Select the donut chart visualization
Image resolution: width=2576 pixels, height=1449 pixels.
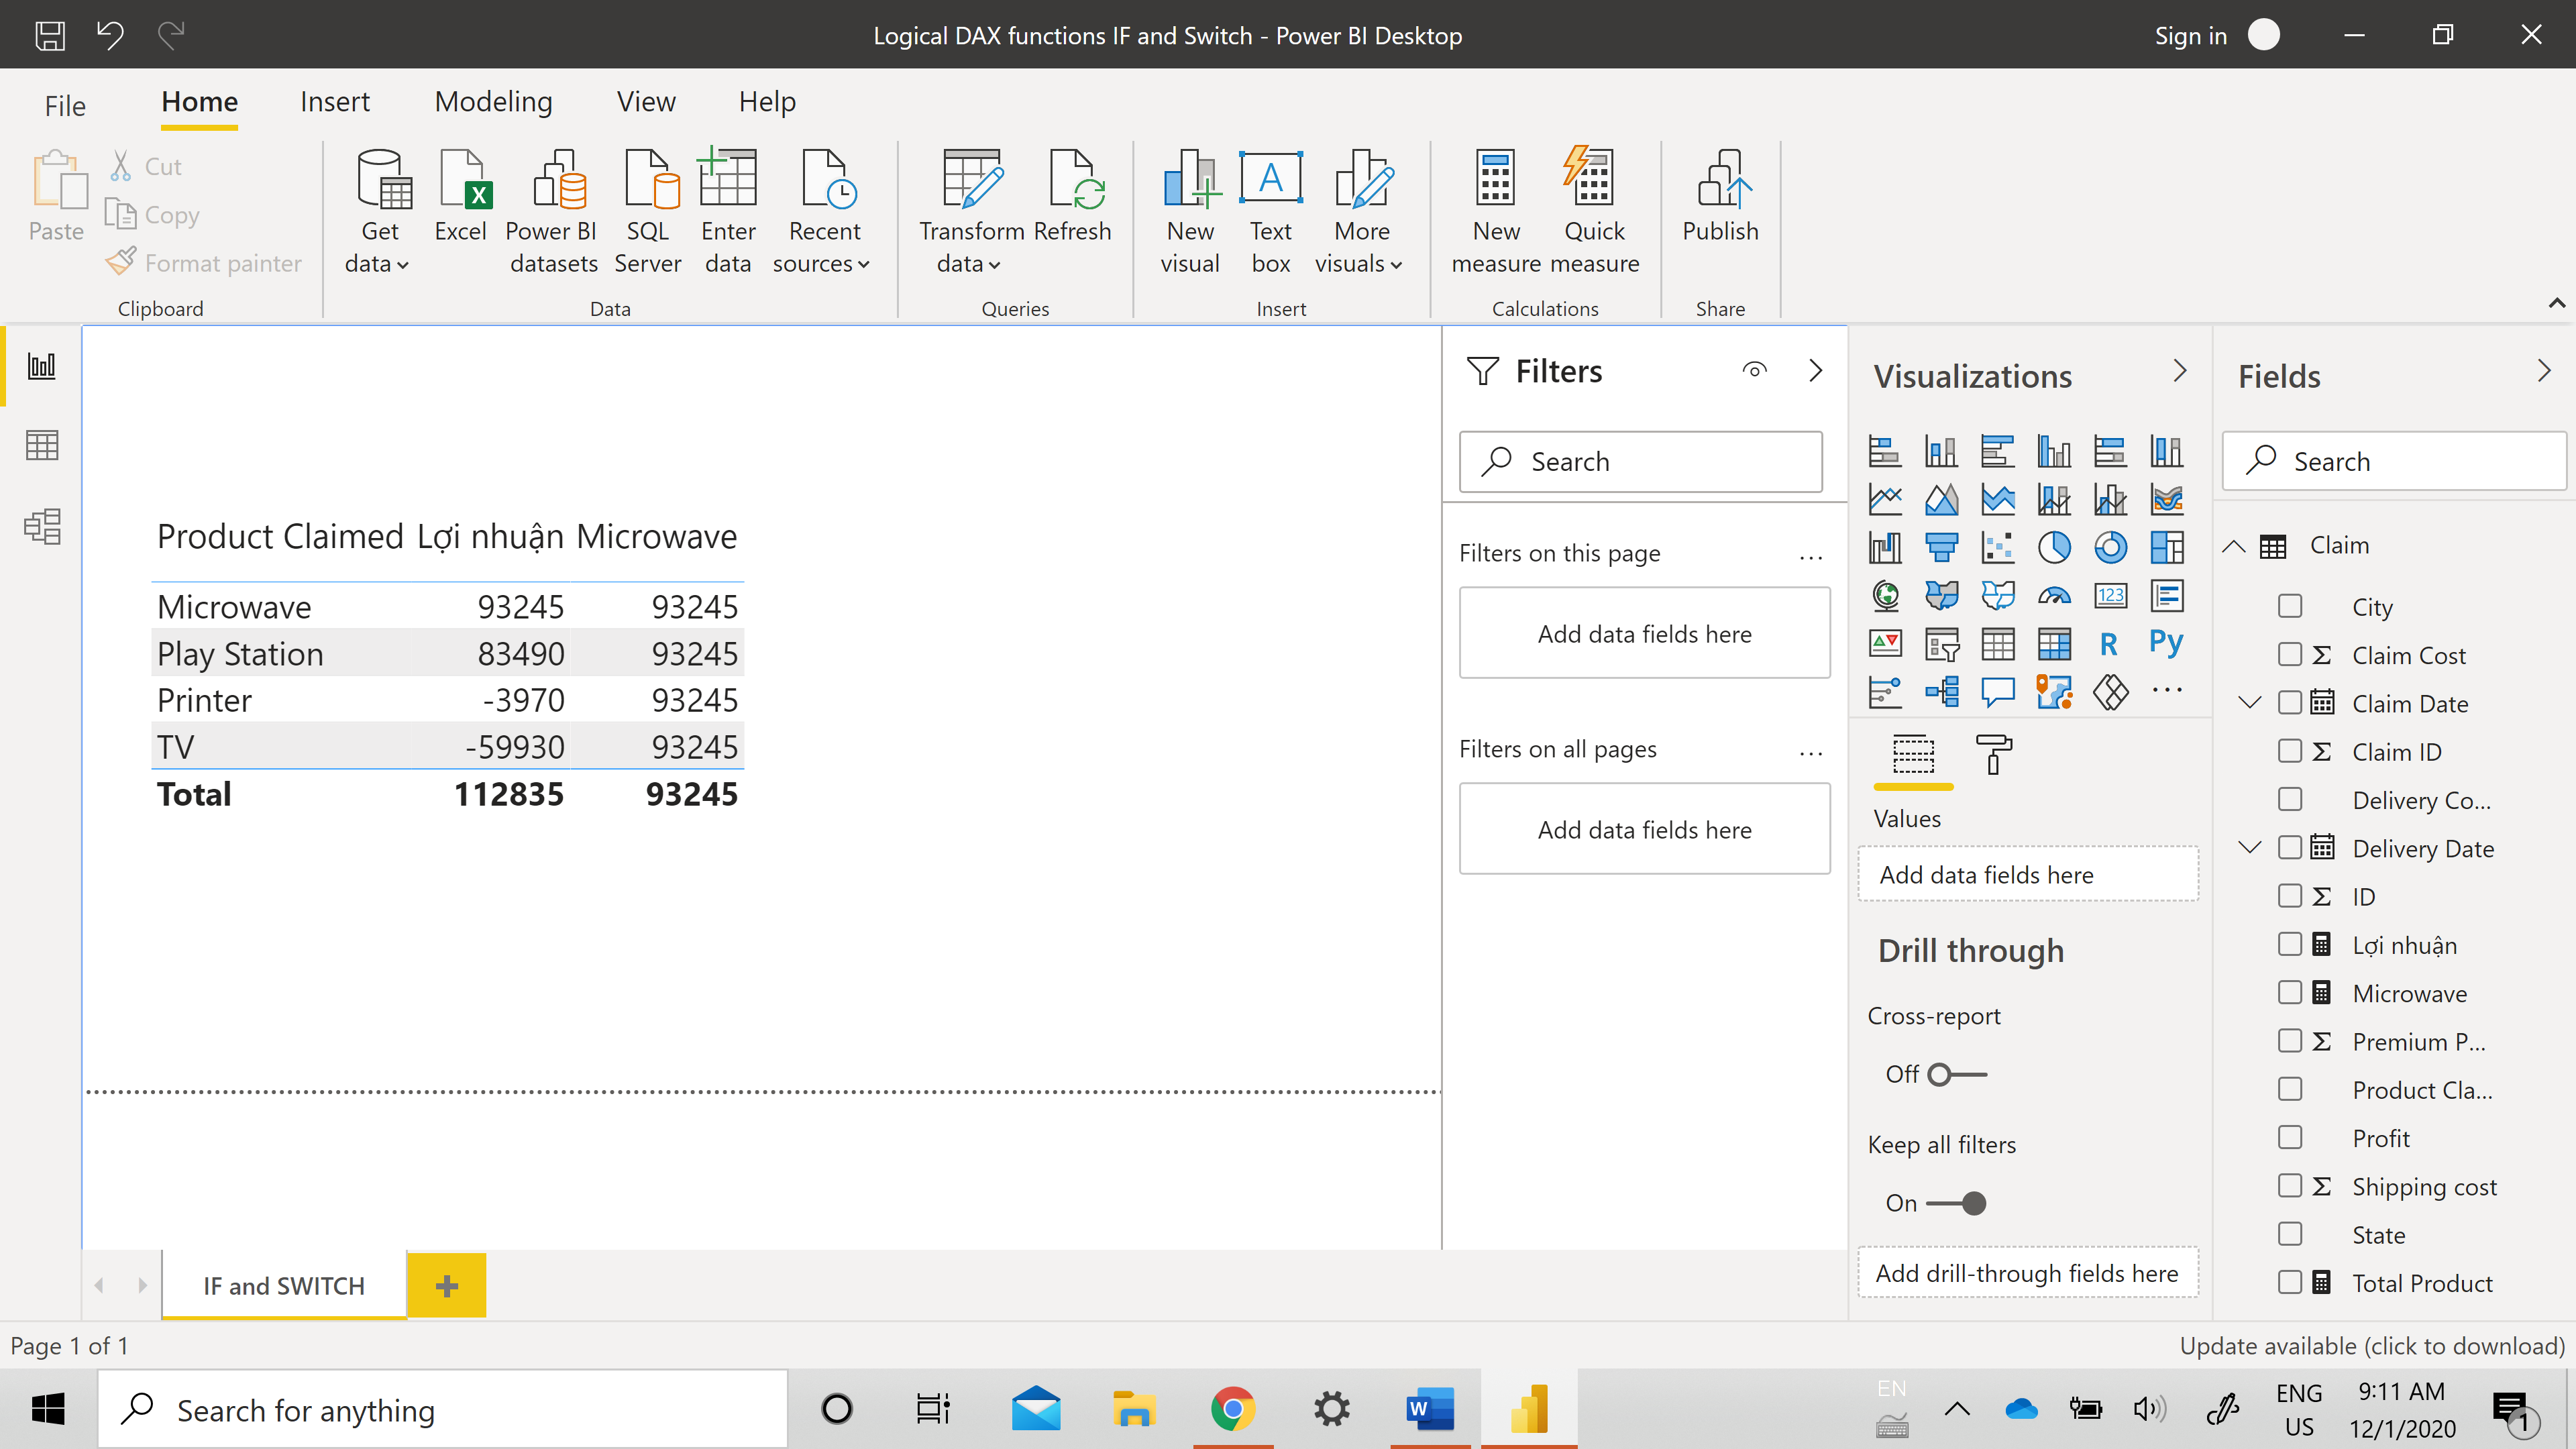point(2110,547)
